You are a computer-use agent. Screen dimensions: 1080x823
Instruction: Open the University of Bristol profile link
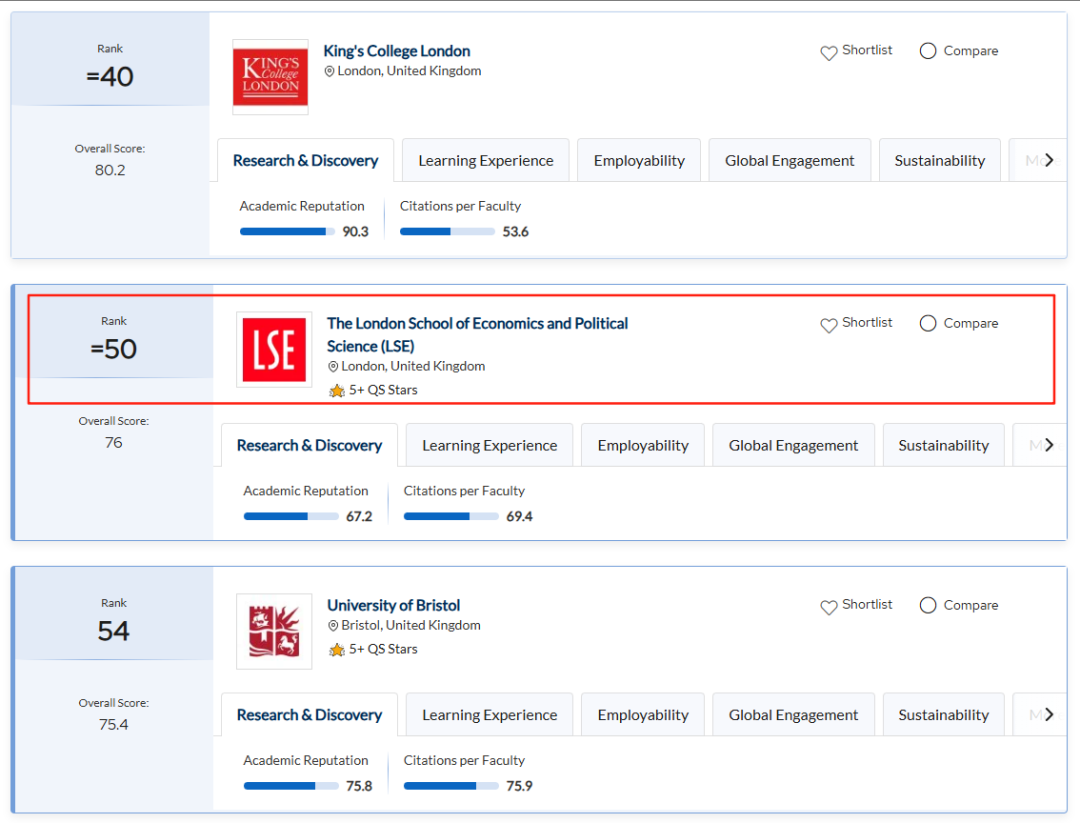pos(393,605)
